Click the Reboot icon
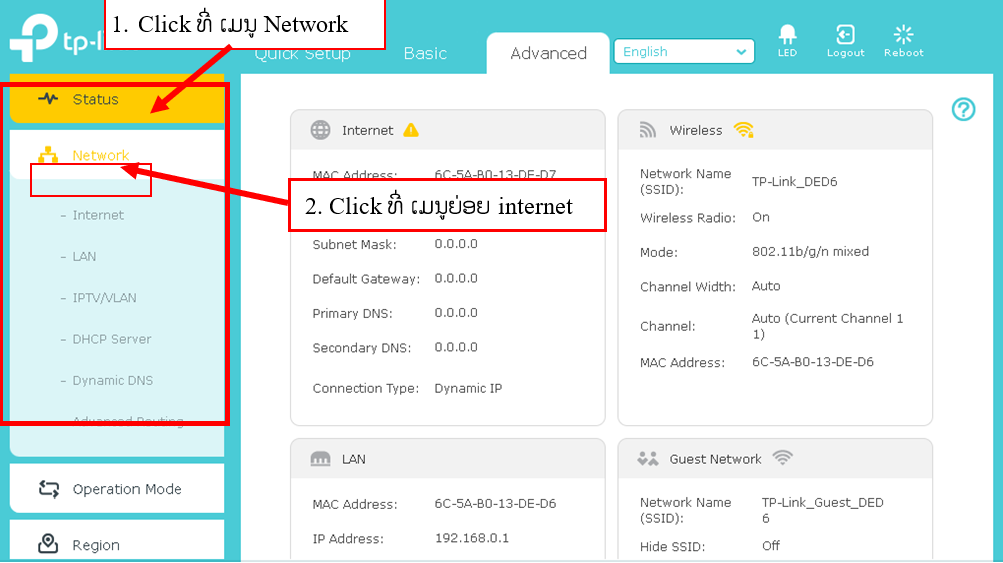Screen dimensions: 1003x563 (x=903, y=35)
